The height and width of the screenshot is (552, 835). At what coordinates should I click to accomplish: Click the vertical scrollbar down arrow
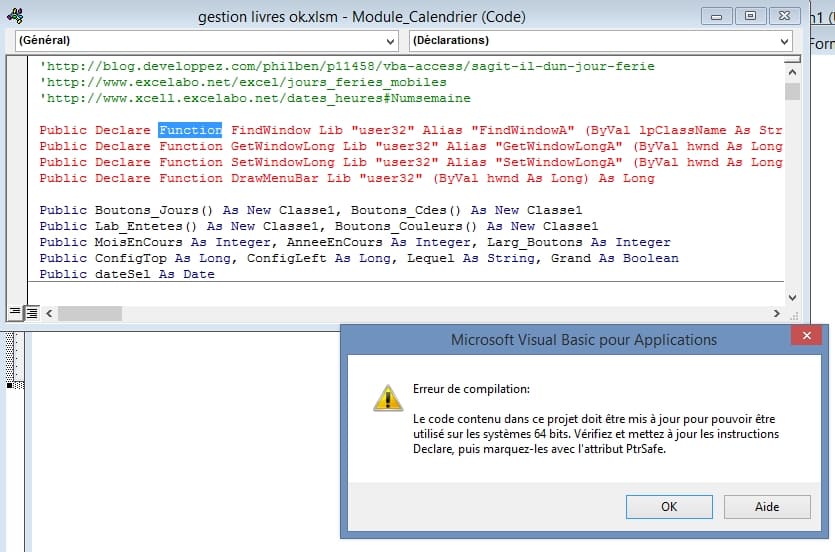[792, 298]
